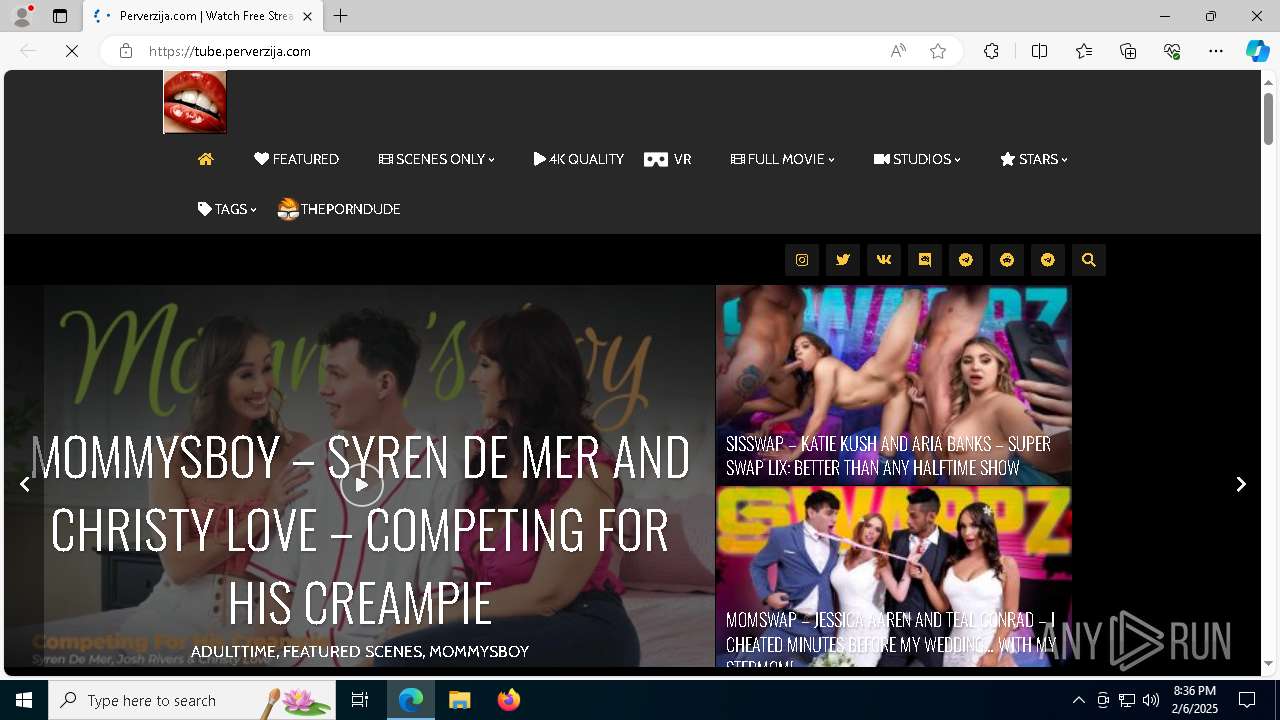Open the volume control tray icon

point(1151,700)
